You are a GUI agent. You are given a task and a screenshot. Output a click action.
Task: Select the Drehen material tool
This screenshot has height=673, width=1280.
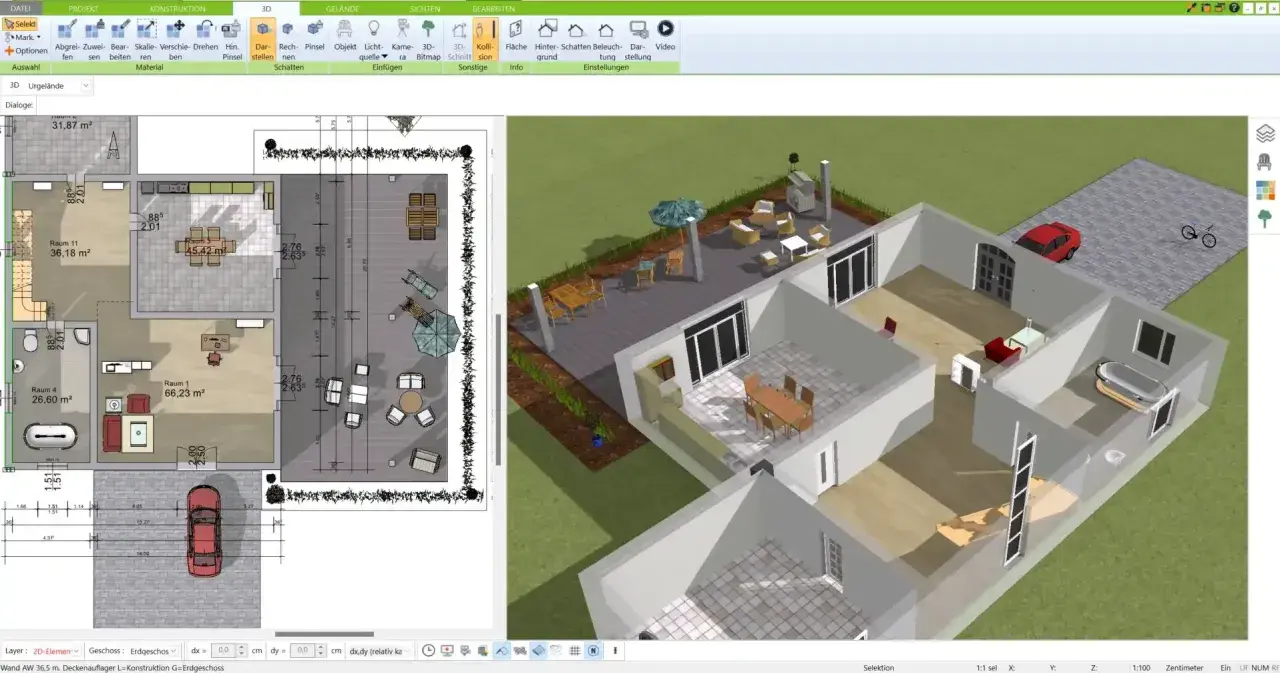point(205,34)
